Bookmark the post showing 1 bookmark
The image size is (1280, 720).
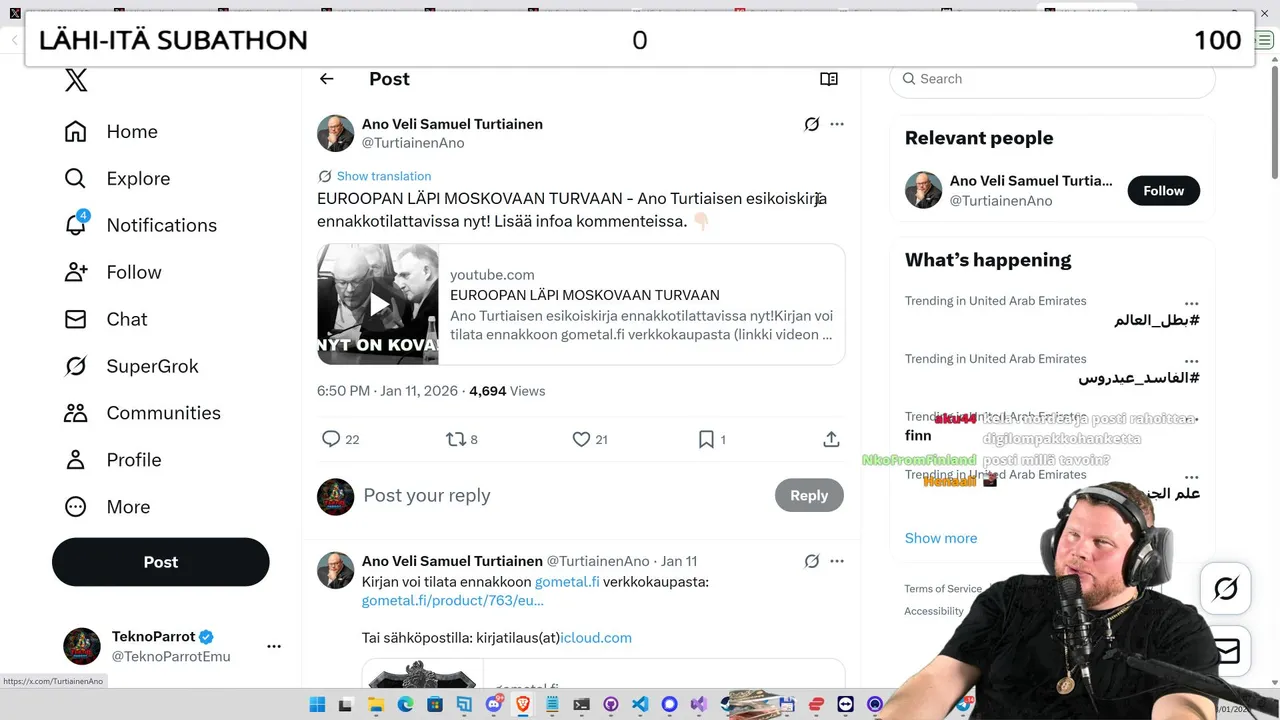click(x=706, y=439)
